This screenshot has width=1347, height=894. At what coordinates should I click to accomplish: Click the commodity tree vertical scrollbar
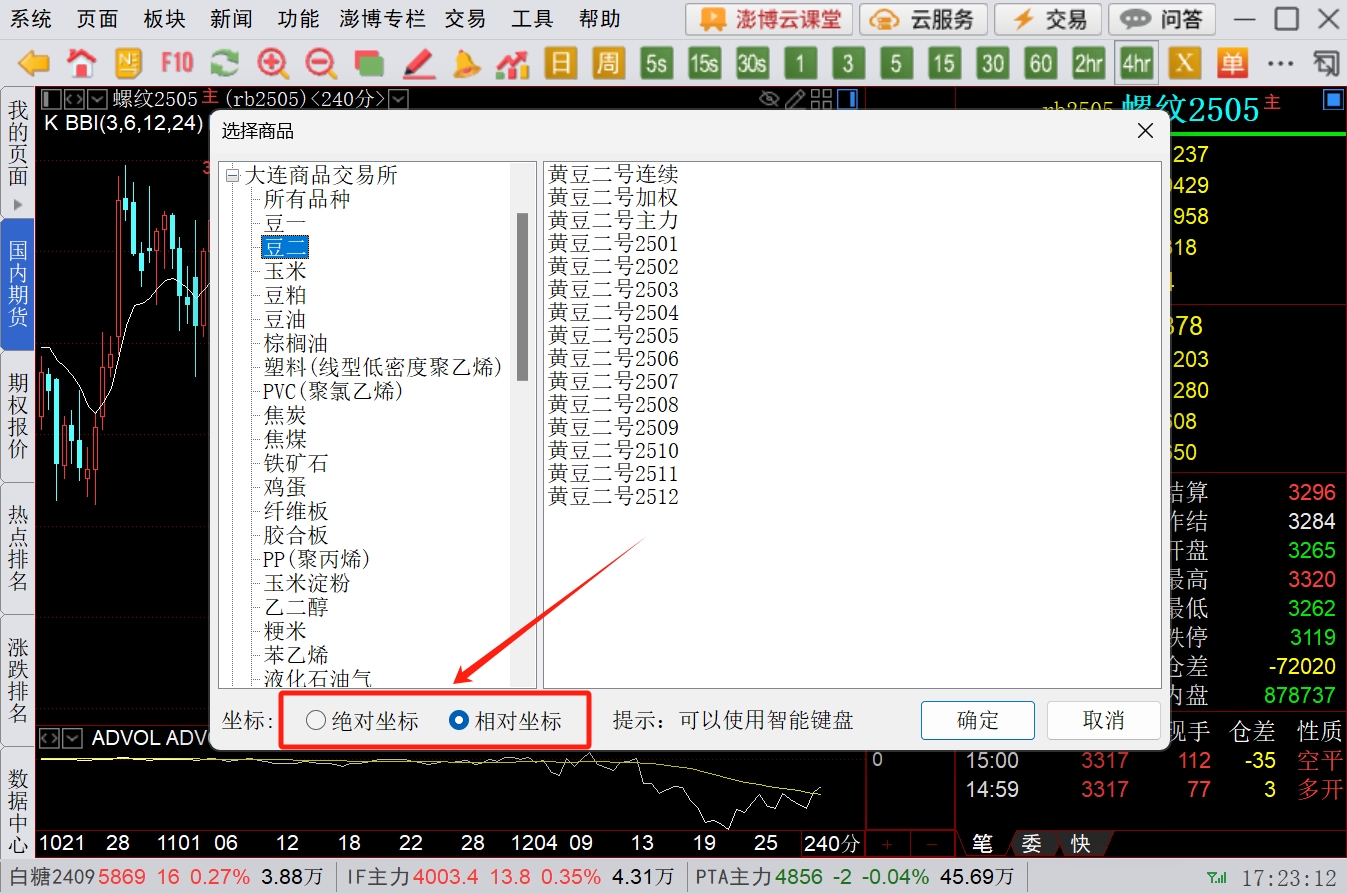(x=522, y=296)
